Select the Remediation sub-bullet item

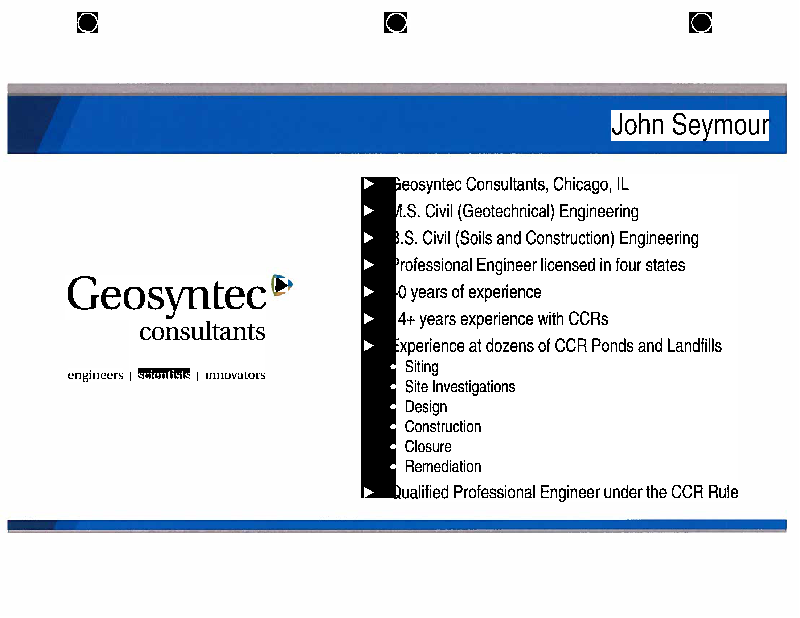point(442,467)
